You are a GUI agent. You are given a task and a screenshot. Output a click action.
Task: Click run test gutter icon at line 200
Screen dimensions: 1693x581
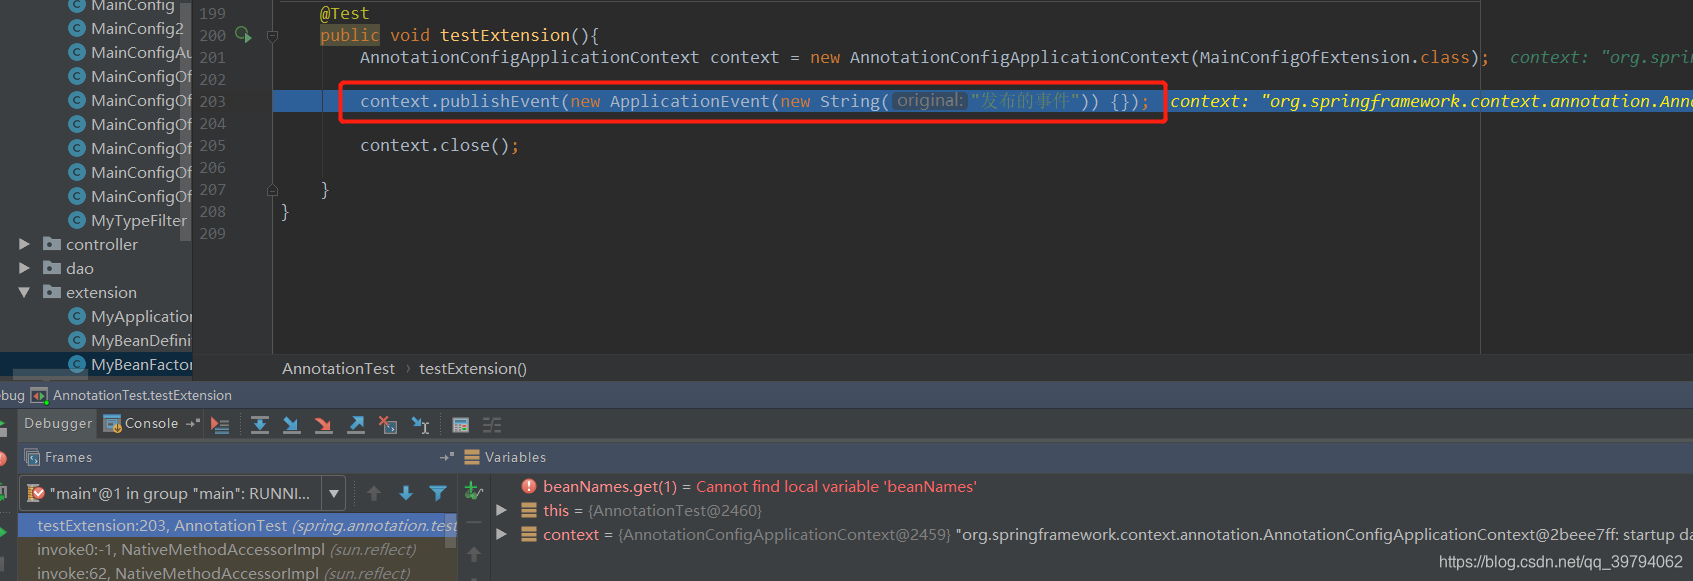243,35
